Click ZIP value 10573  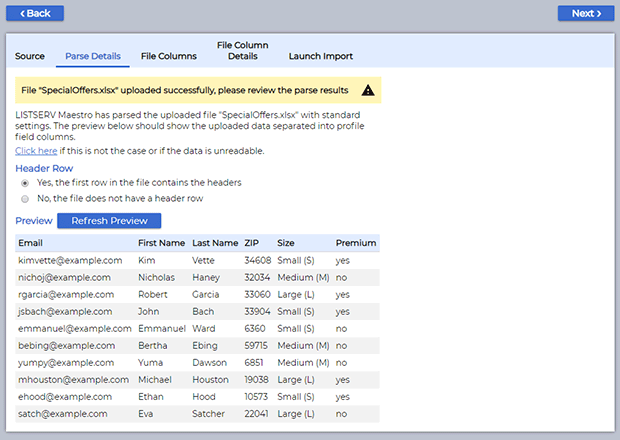click(x=256, y=397)
